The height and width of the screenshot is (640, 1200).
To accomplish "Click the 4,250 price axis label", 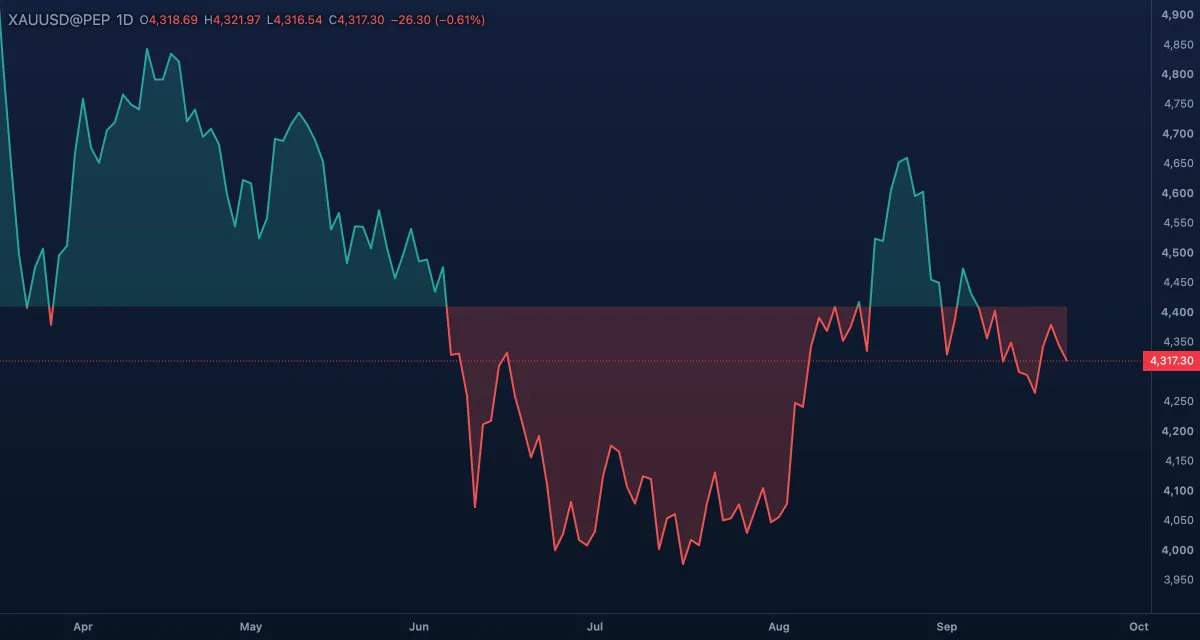I will [1177, 401].
